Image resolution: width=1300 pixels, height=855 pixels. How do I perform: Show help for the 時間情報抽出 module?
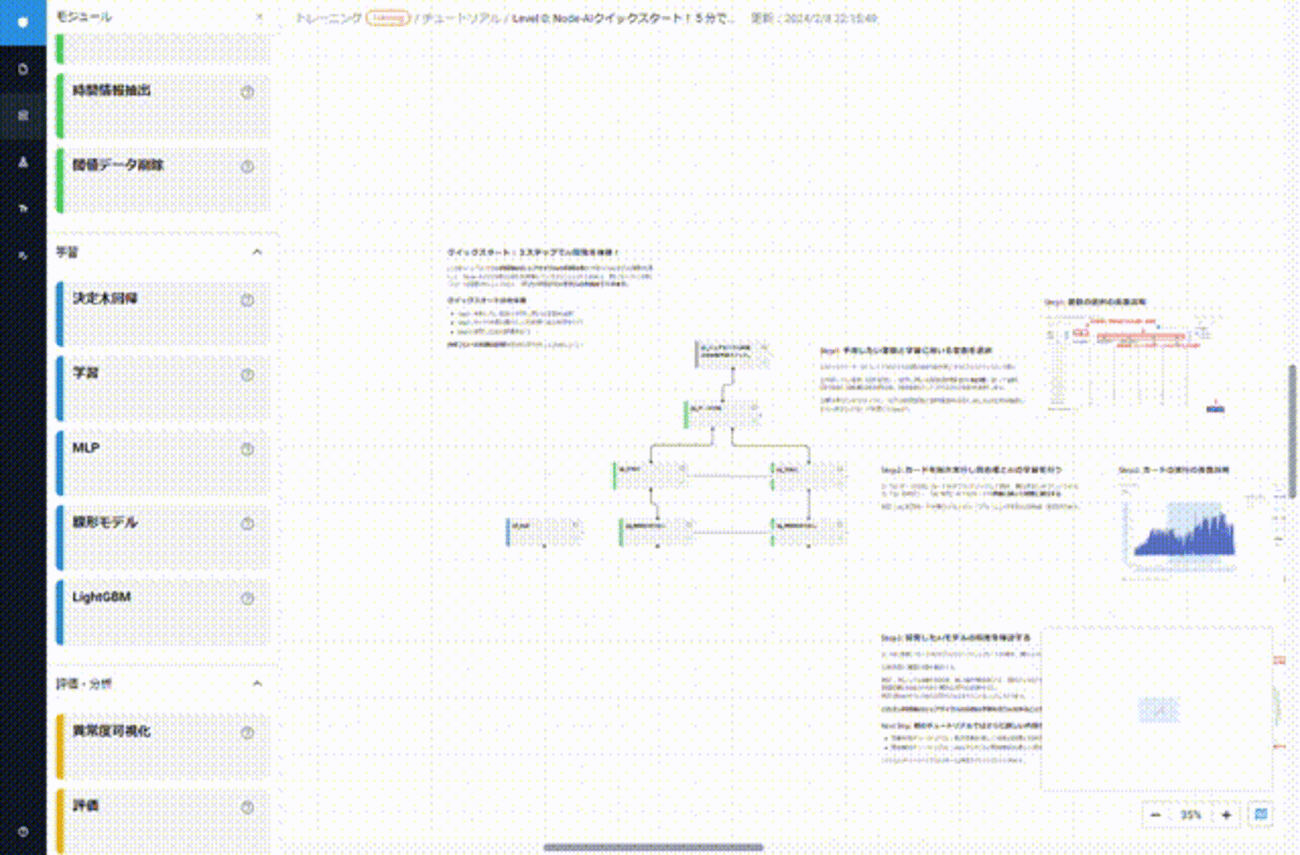point(247,92)
